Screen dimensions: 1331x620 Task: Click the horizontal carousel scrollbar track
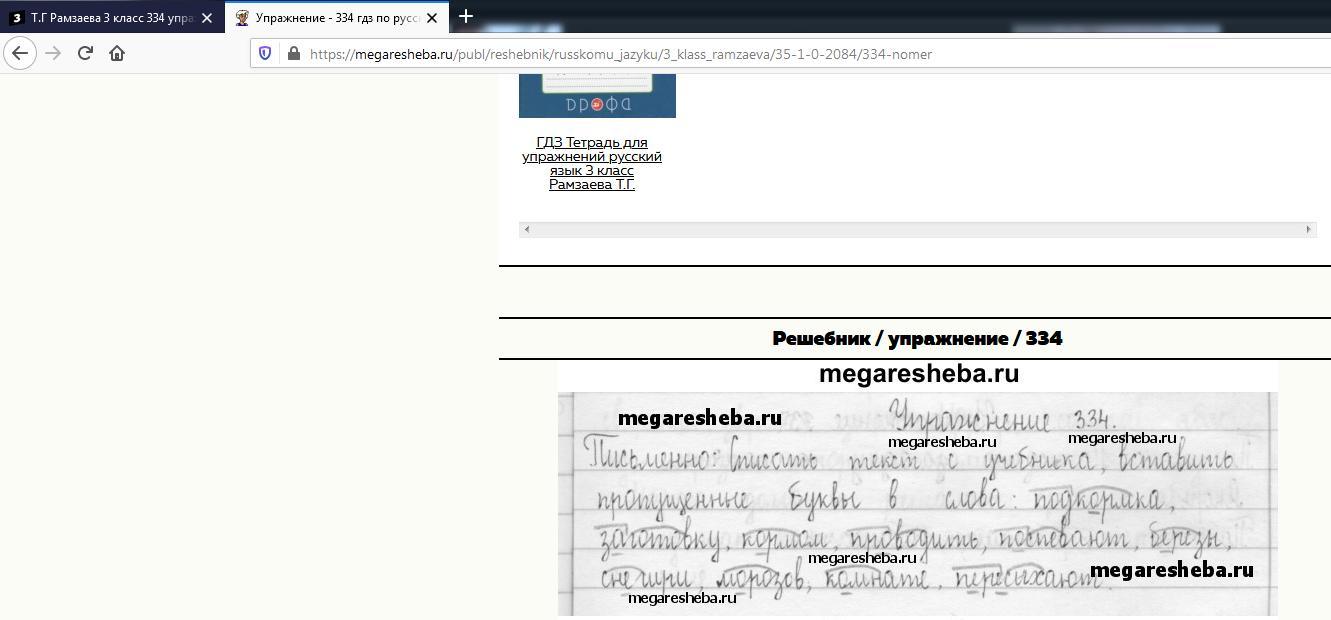pos(917,229)
